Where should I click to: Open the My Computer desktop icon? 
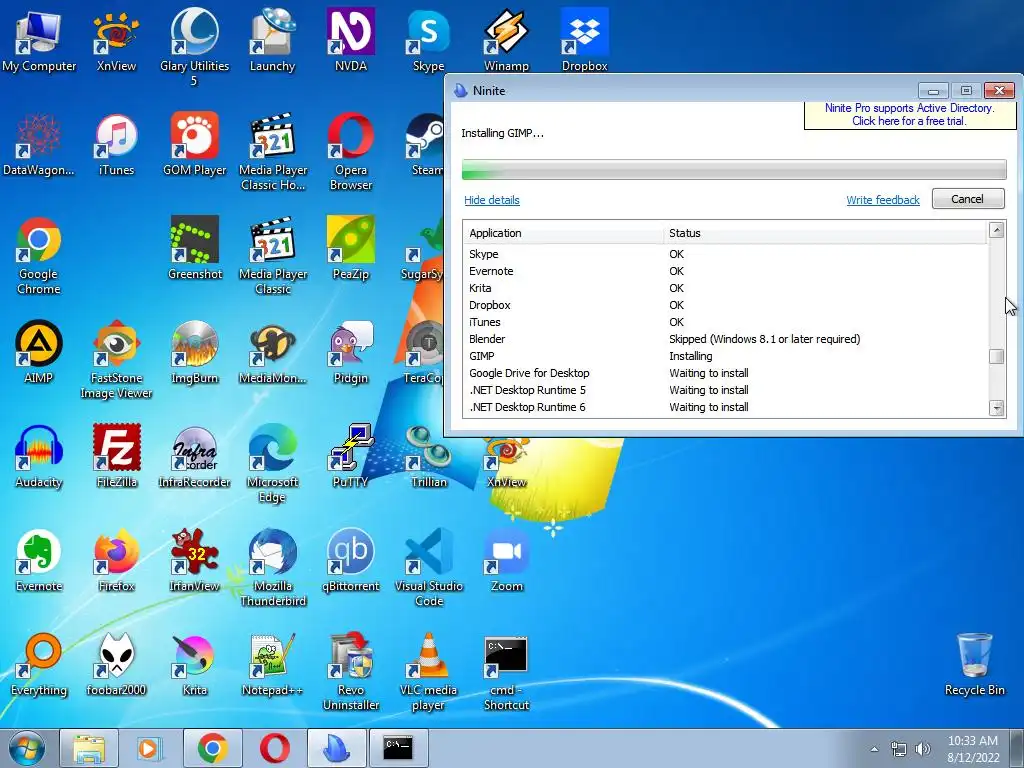pos(39,39)
